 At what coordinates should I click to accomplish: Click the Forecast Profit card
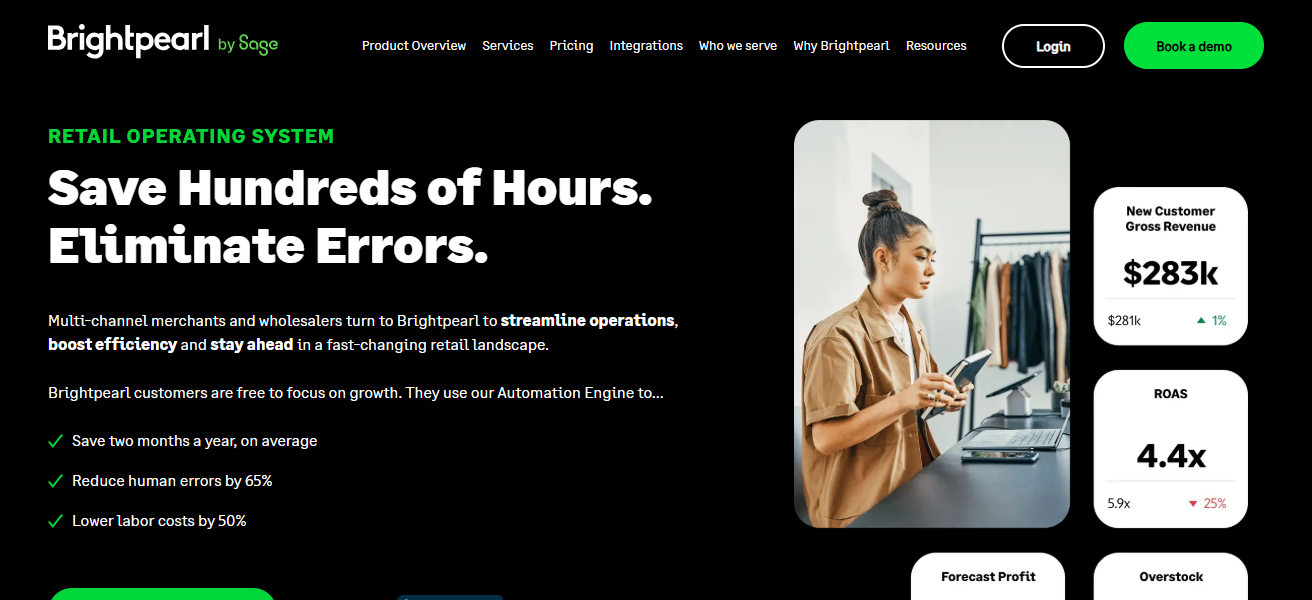point(988,576)
